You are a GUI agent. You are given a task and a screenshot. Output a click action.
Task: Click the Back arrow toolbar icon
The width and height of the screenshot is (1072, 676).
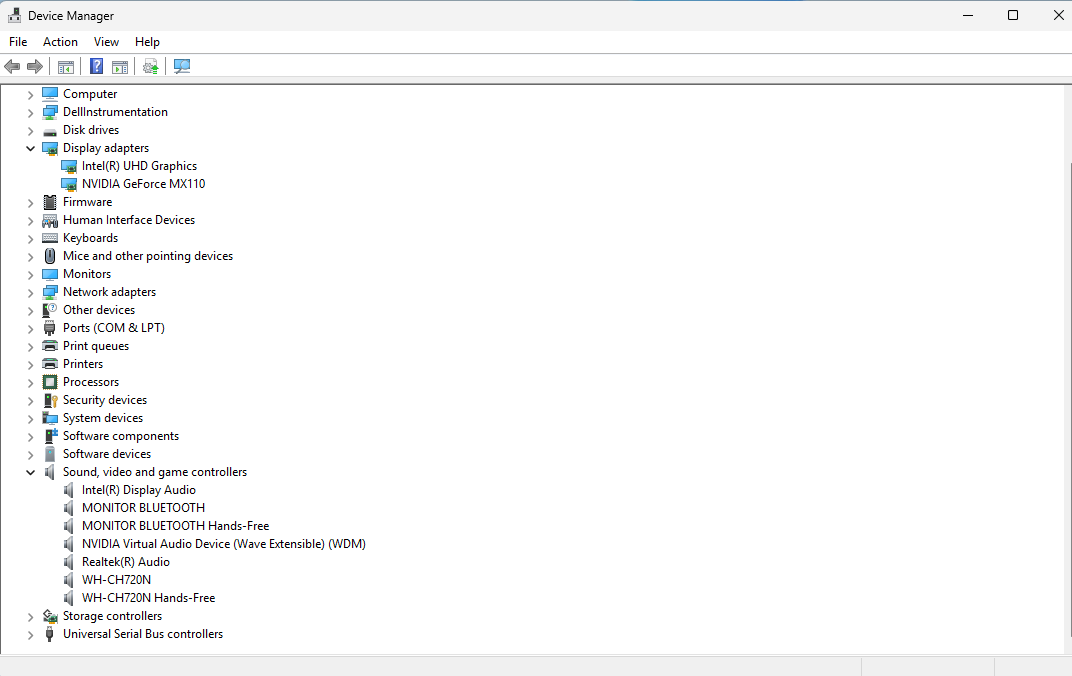(x=12, y=66)
